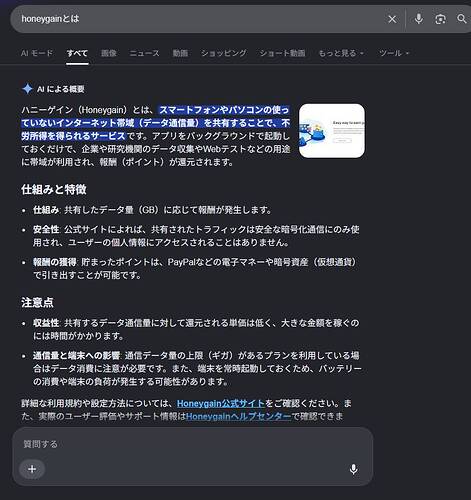Select the すべて tab
471x500 pixels.
[x=77, y=53]
